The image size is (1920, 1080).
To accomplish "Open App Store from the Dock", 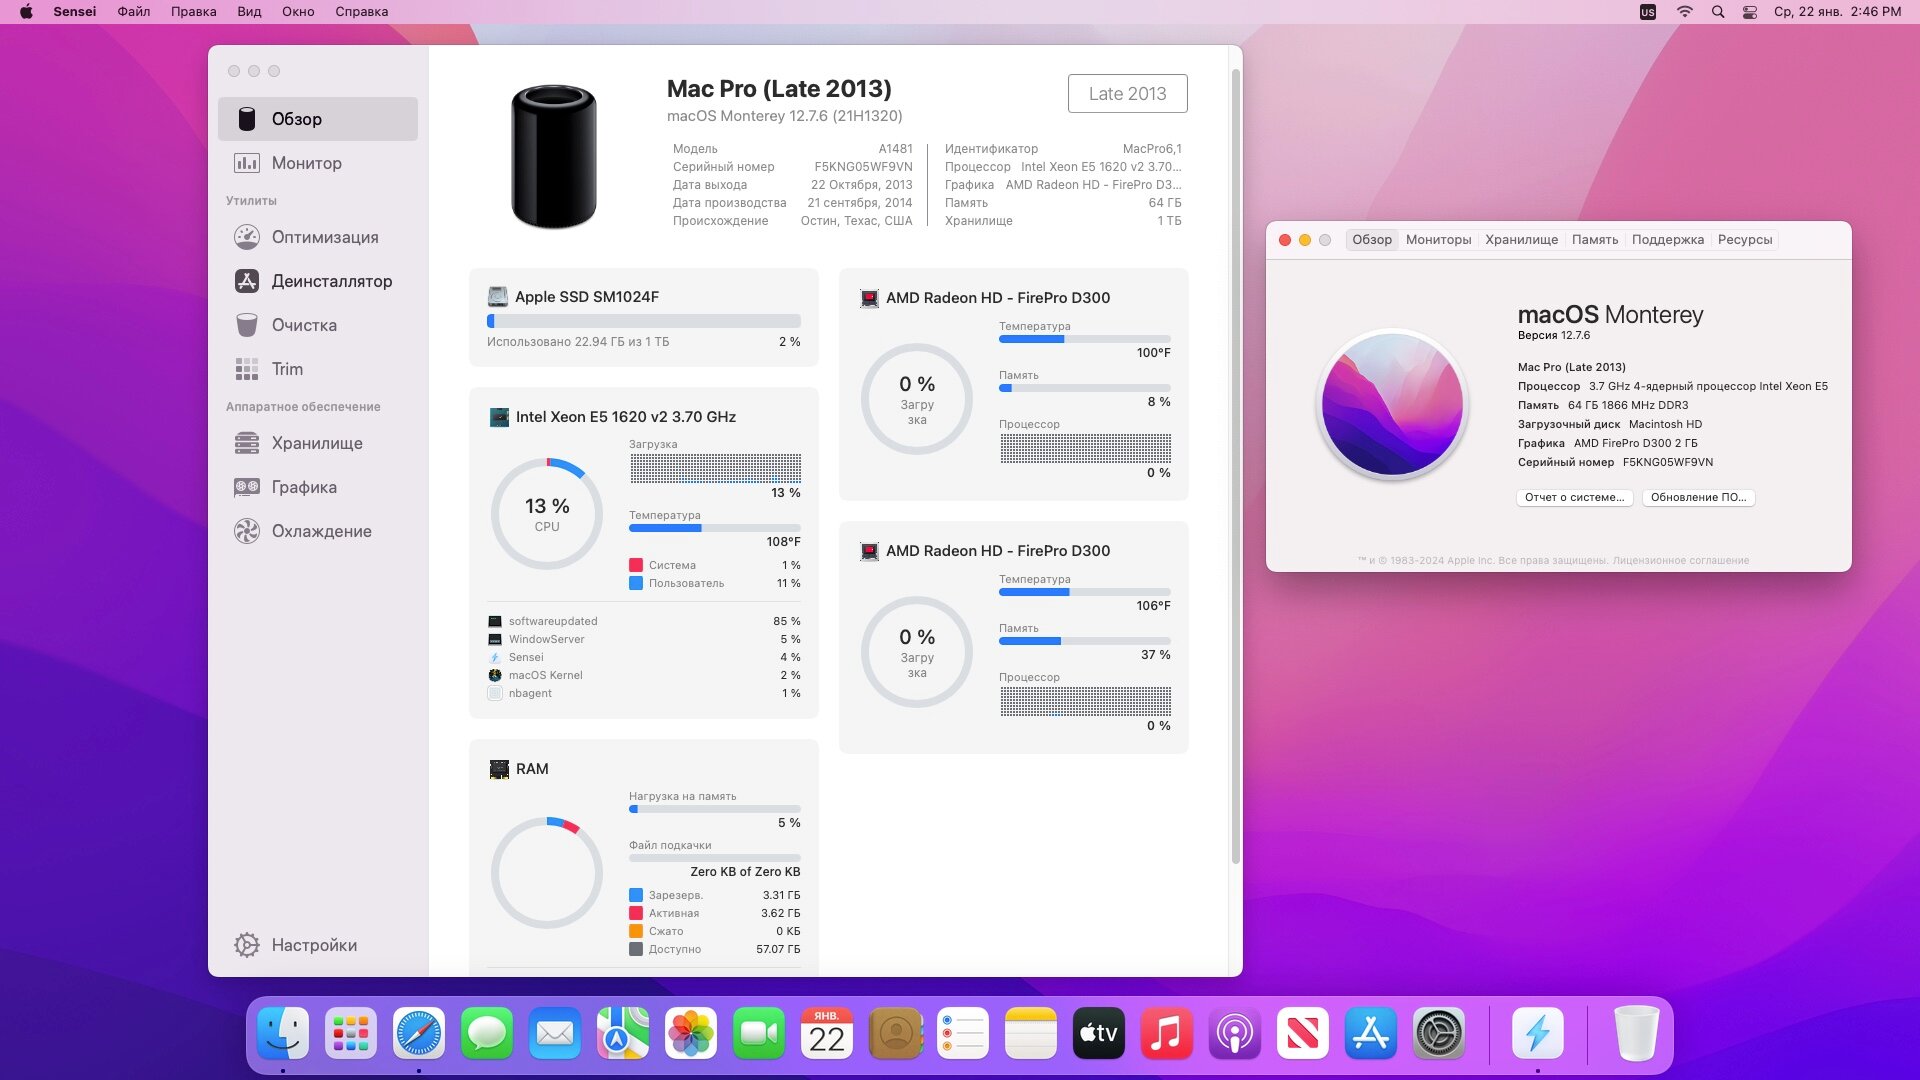I will pyautogui.click(x=1371, y=1033).
